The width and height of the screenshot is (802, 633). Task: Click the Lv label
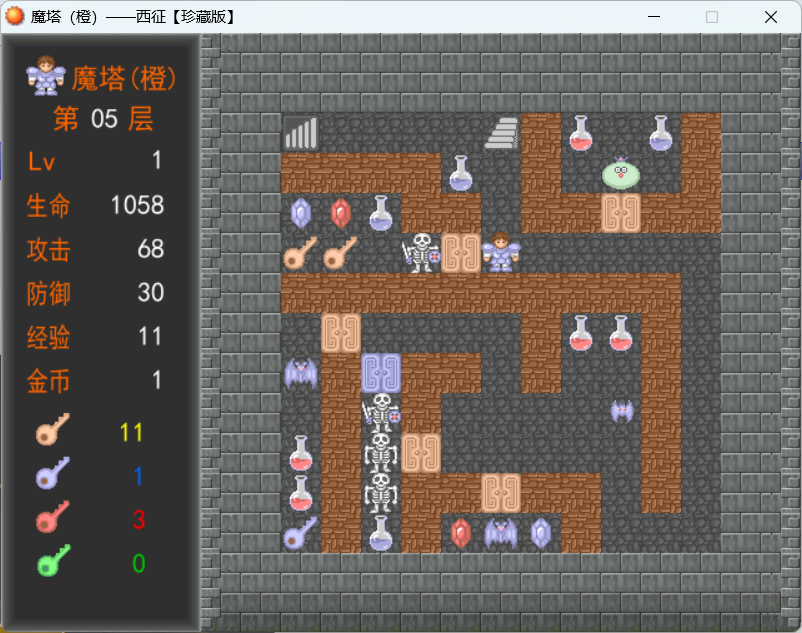(41, 162)
